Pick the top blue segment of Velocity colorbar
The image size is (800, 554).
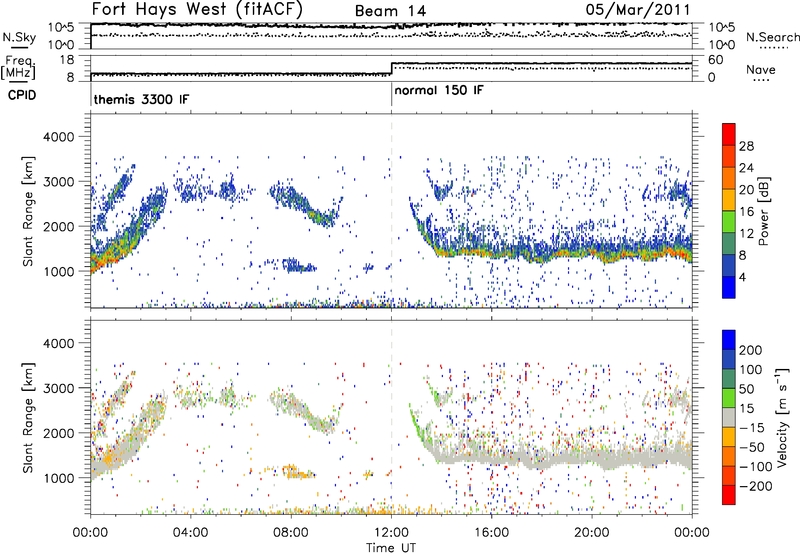coord(729,340)
